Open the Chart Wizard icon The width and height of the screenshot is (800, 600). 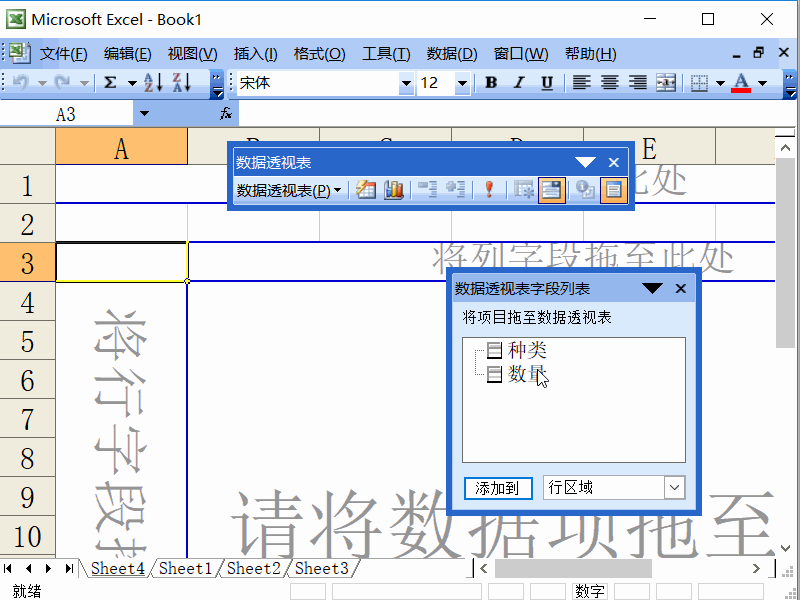coord(394,190)
